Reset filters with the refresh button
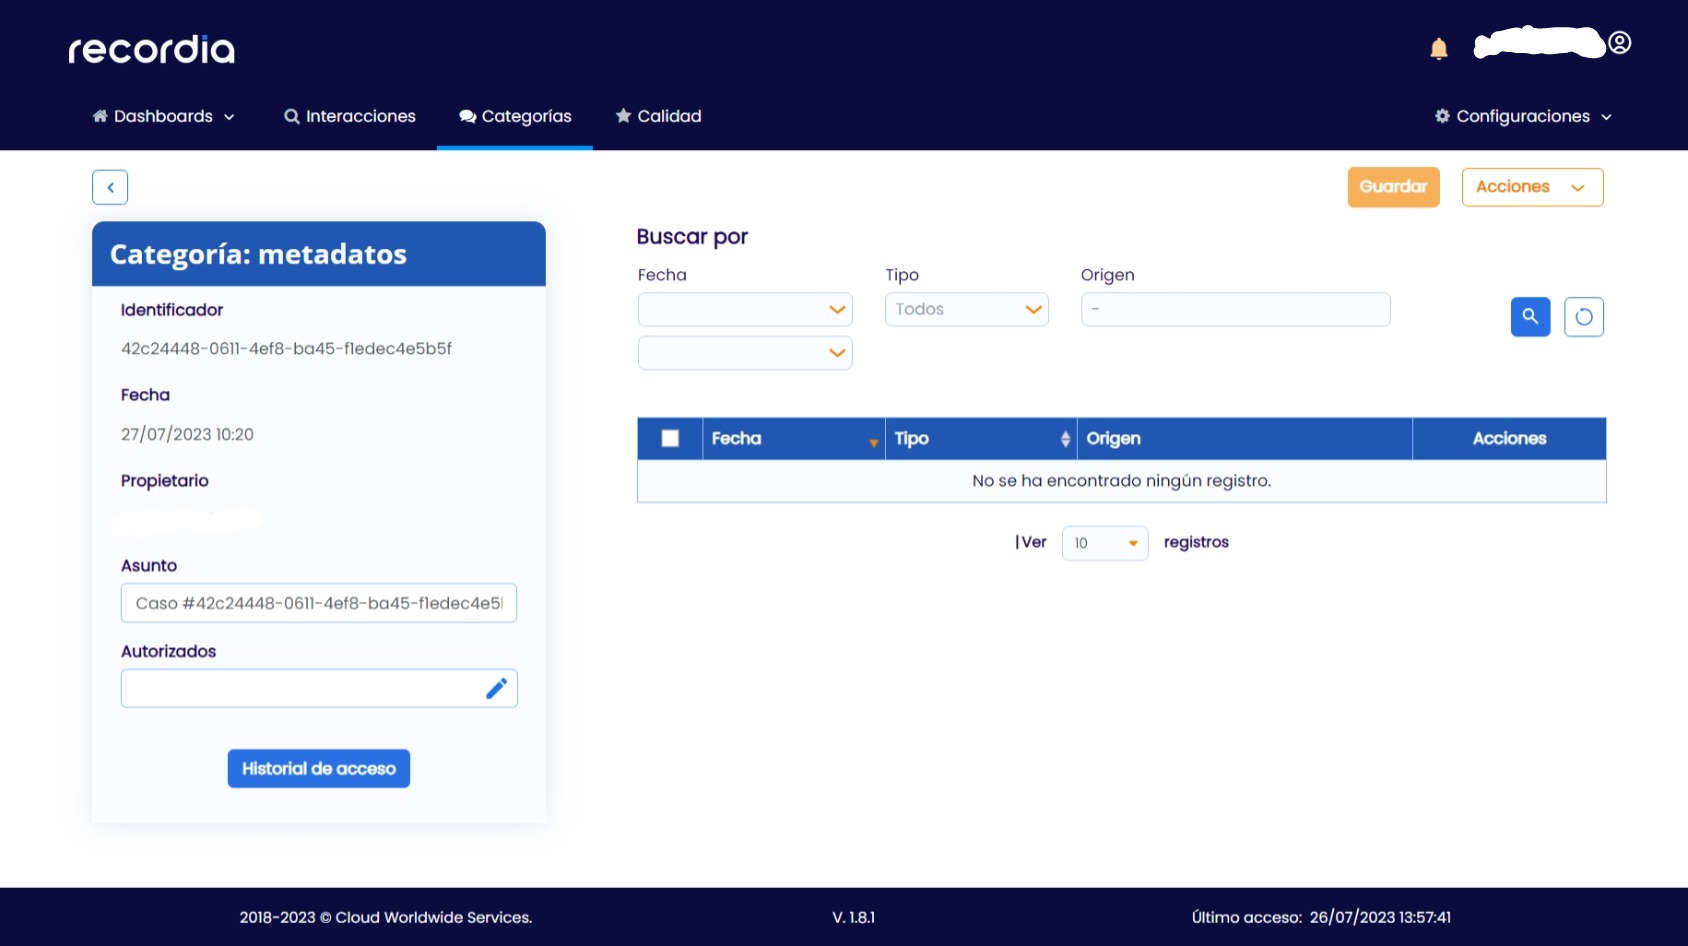 coord(1584,317)
